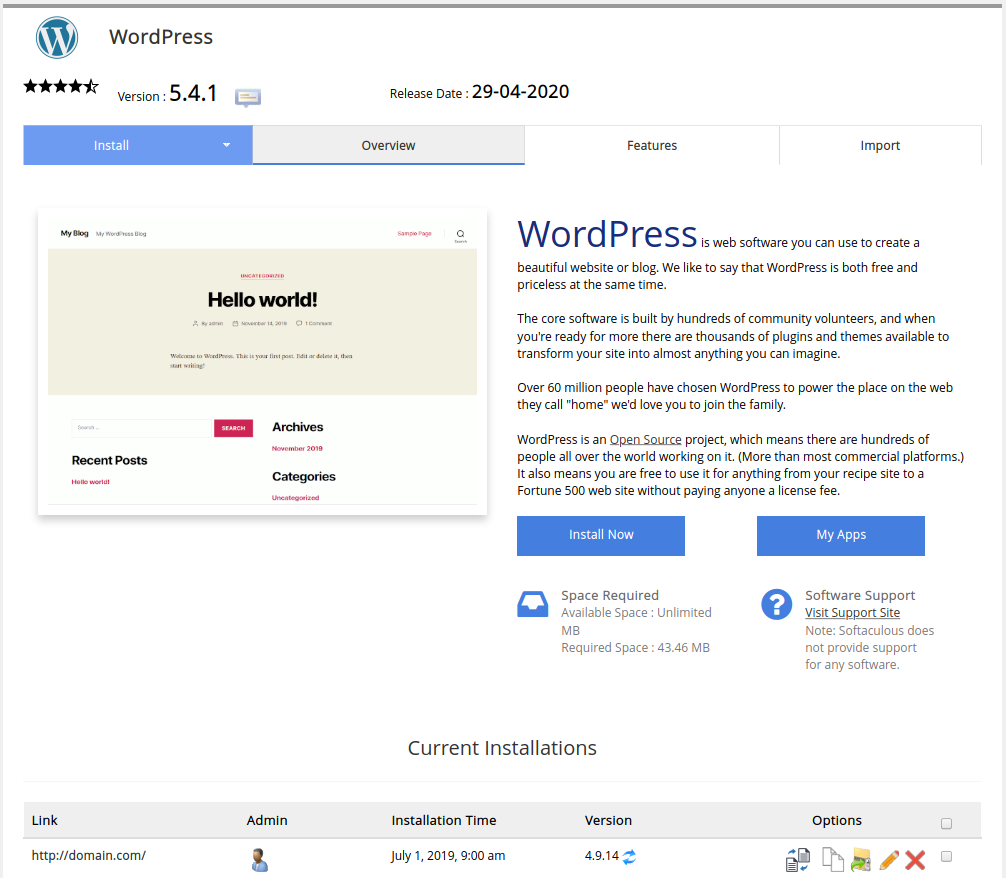Tick the select-all checkbox in table header

[x=946, y=824]
